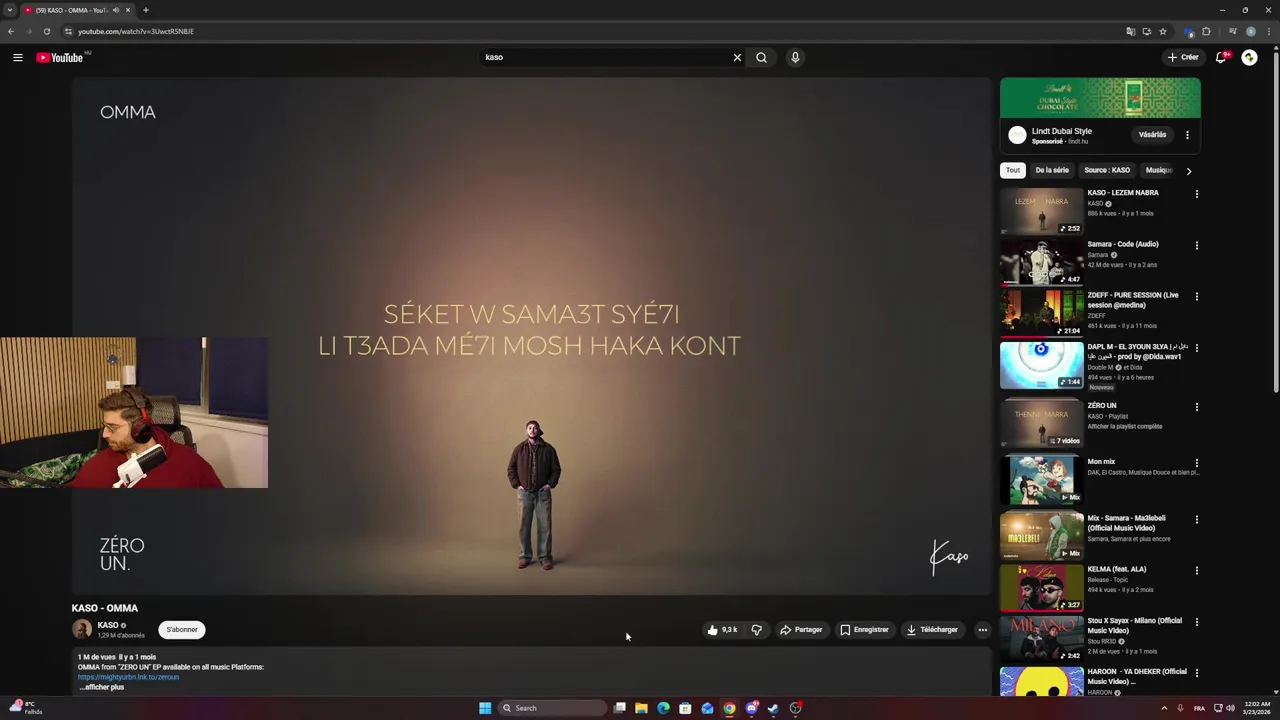Screen dimensions: 1280x720
Task: Open the Lindt ad Vásárlás button
Action: 1152,135
